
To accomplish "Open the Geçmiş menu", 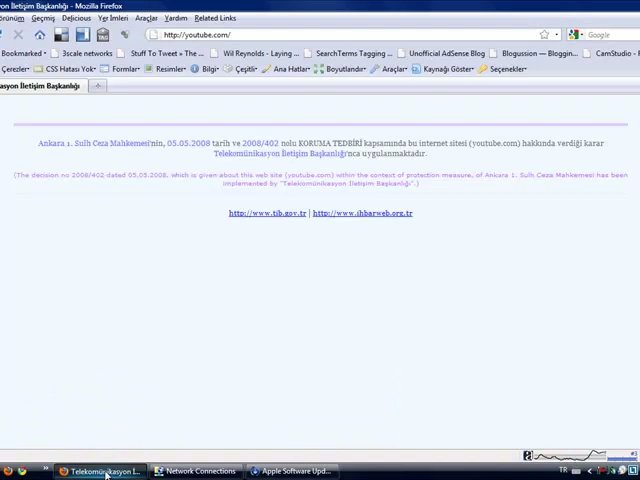I will coord(43,18).
